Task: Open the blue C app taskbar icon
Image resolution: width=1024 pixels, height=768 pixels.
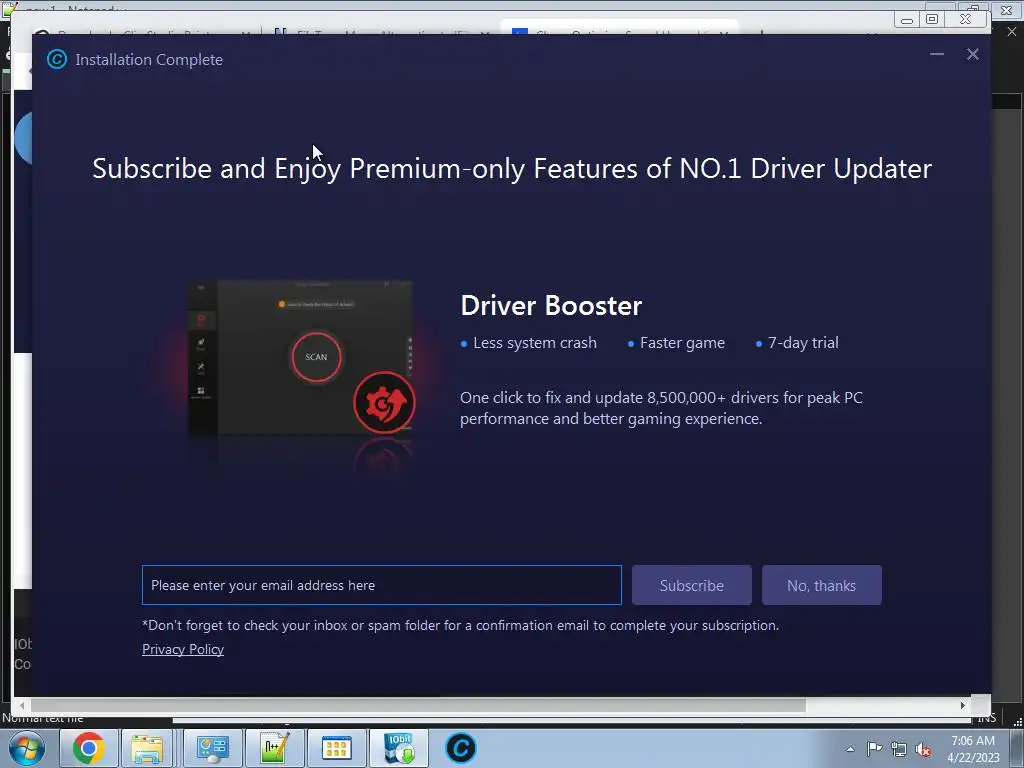Action: click(460, 748)
